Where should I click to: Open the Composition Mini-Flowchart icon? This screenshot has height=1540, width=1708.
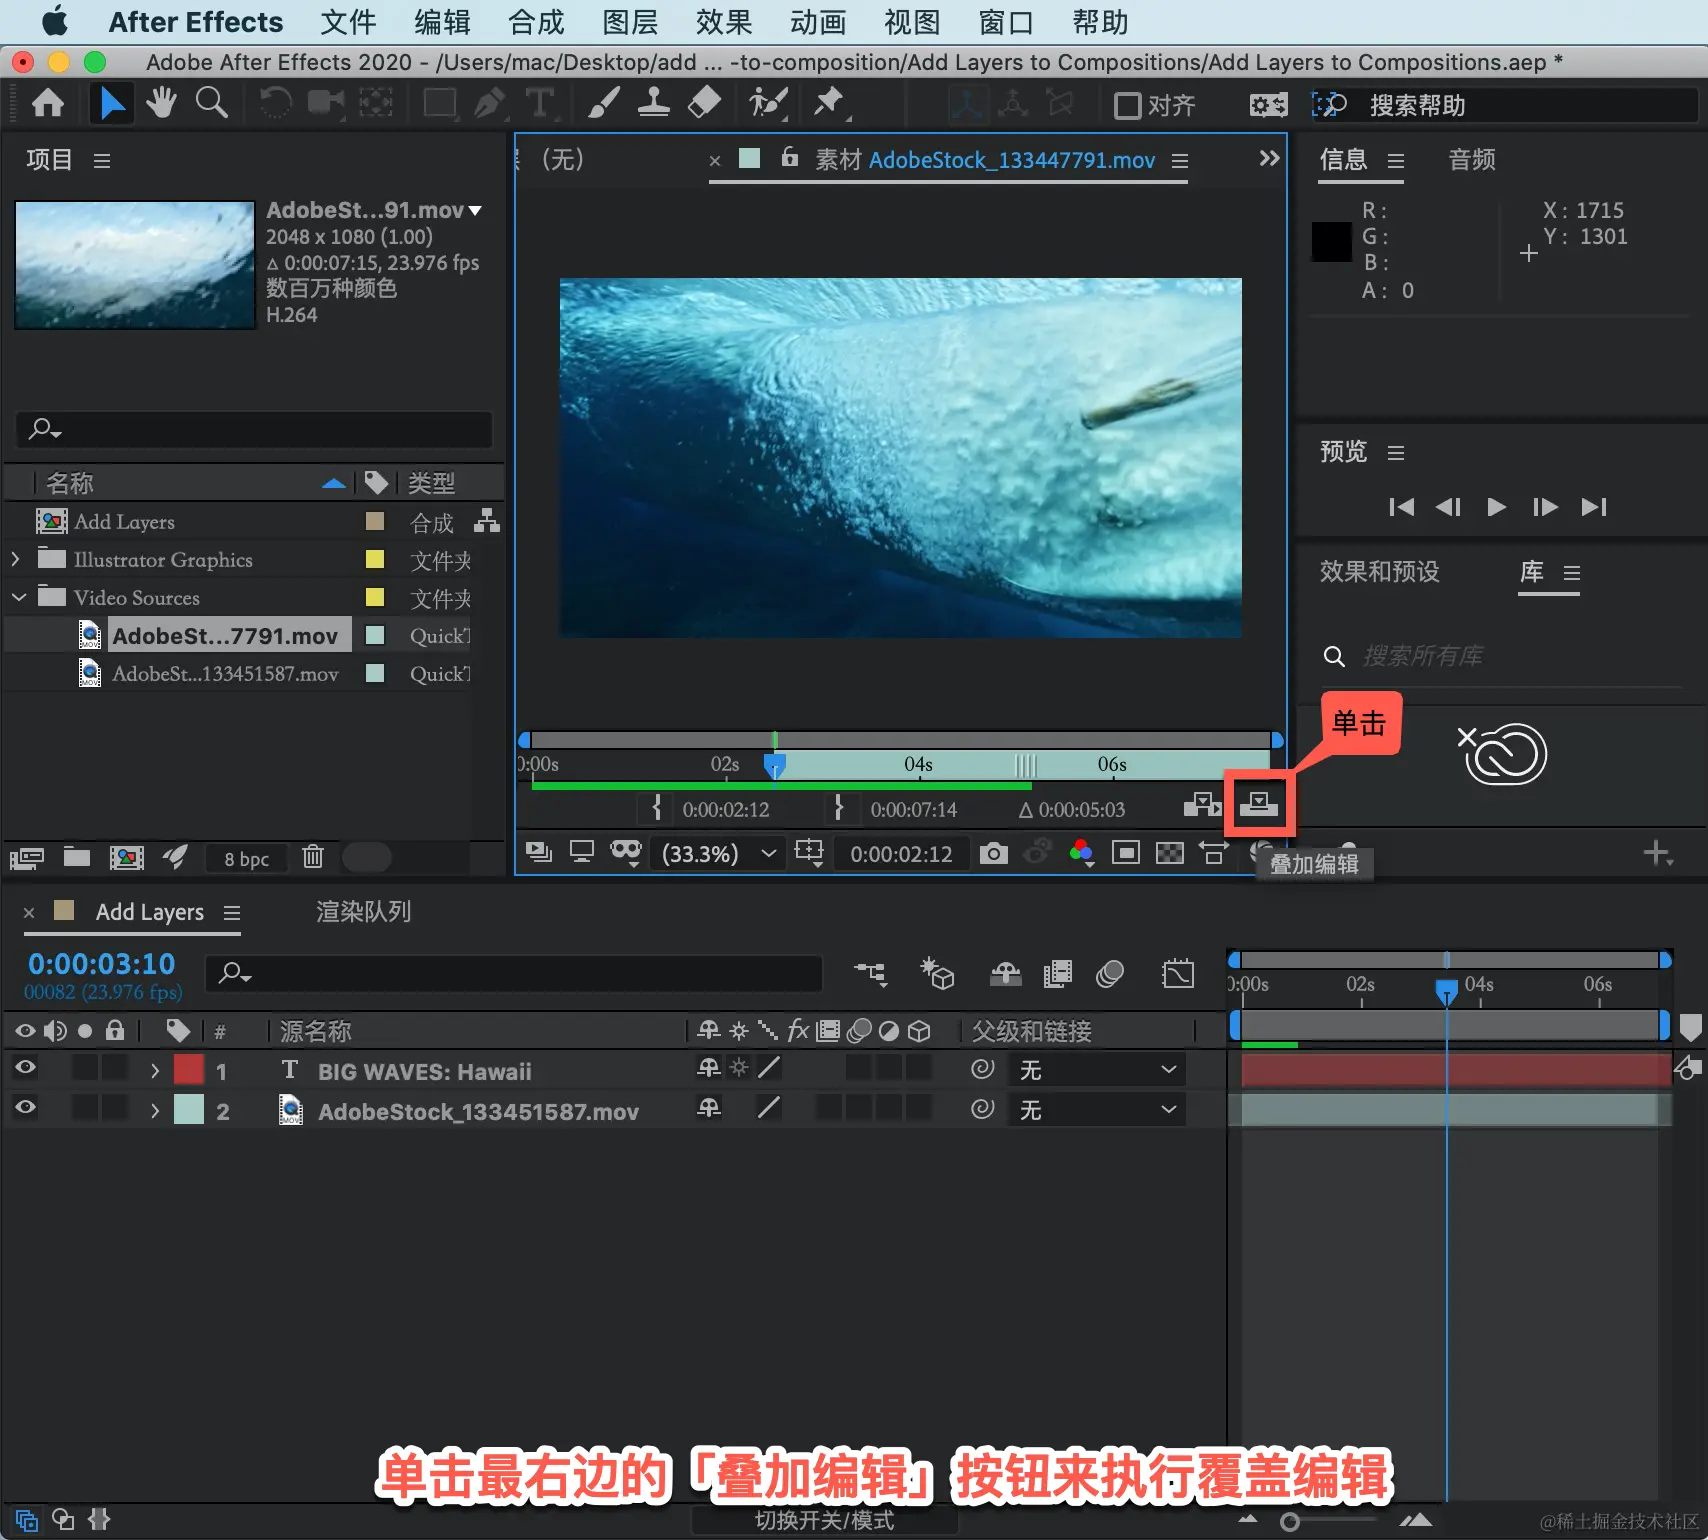(x=870, y=973)
